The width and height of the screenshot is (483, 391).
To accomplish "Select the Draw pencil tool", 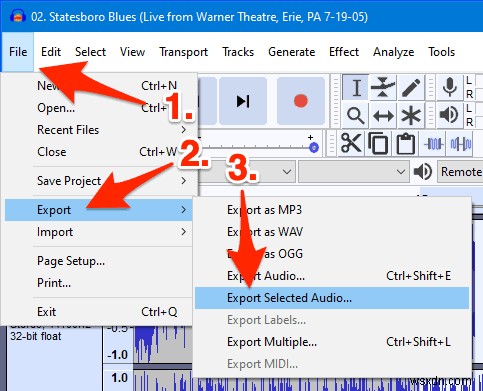I will (411, 88).
